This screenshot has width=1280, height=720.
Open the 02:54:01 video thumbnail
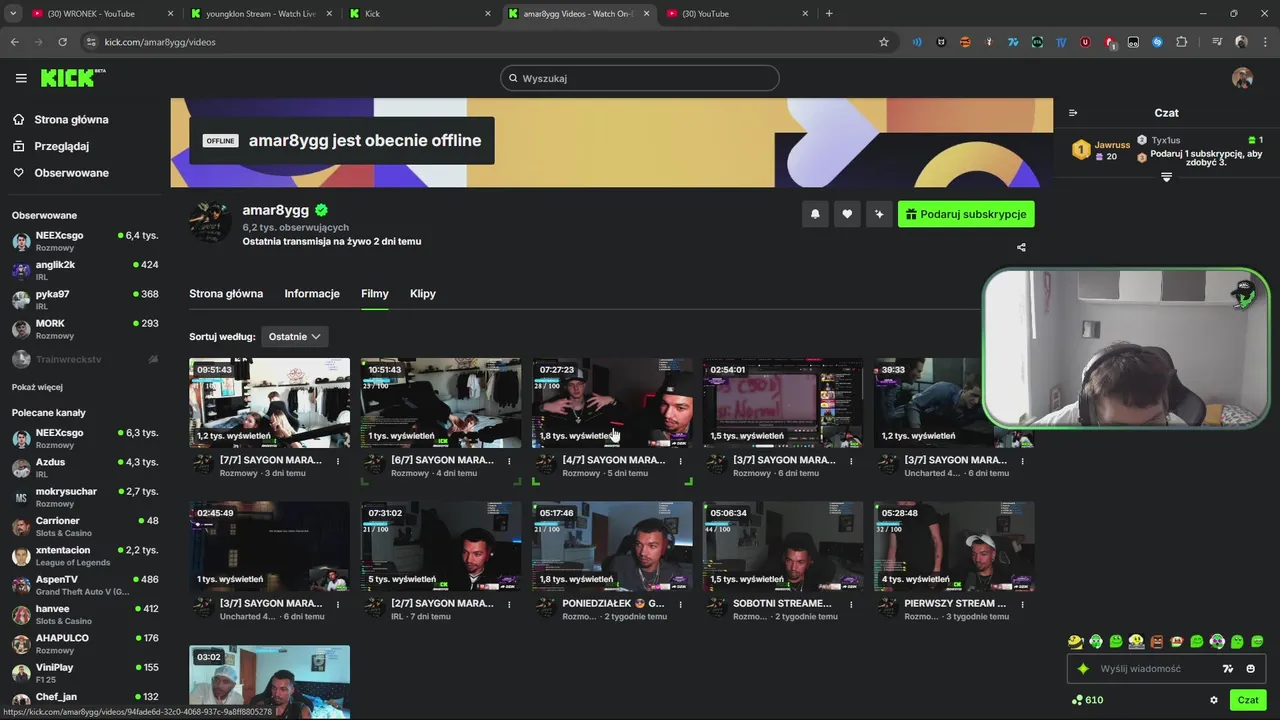click(x=783, y=403)
